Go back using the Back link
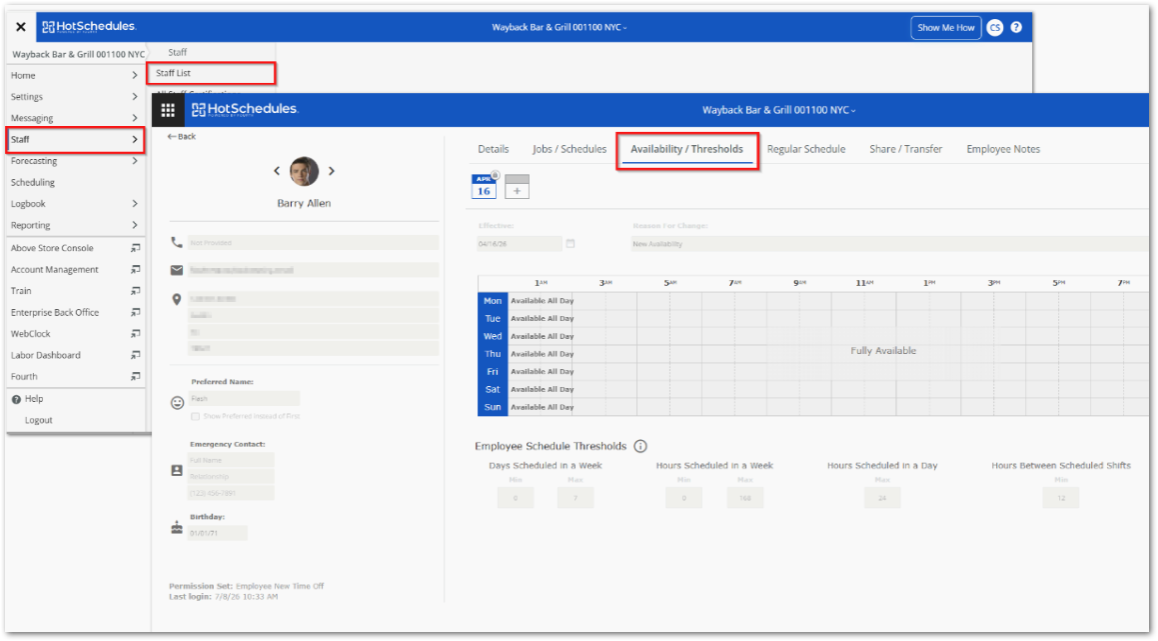 pos(182,137)
